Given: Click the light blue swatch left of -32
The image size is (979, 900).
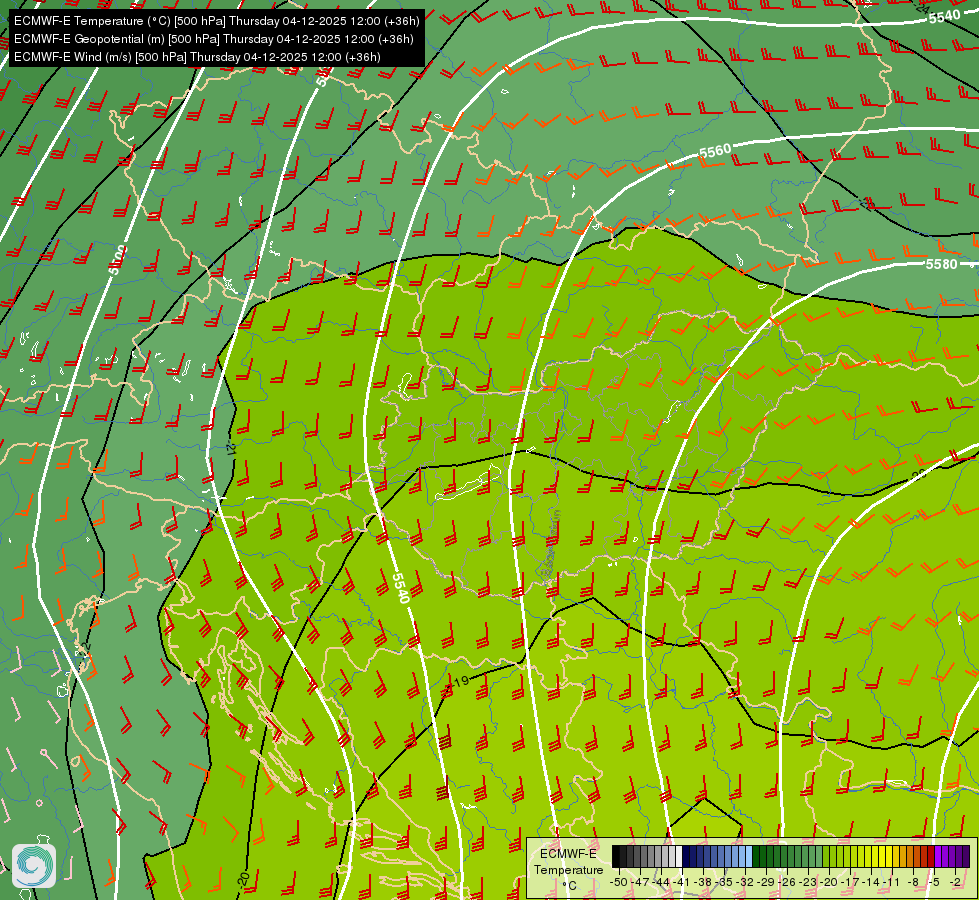Looking at the screenshot, I should pyautogui.click(x=749, y=856).
